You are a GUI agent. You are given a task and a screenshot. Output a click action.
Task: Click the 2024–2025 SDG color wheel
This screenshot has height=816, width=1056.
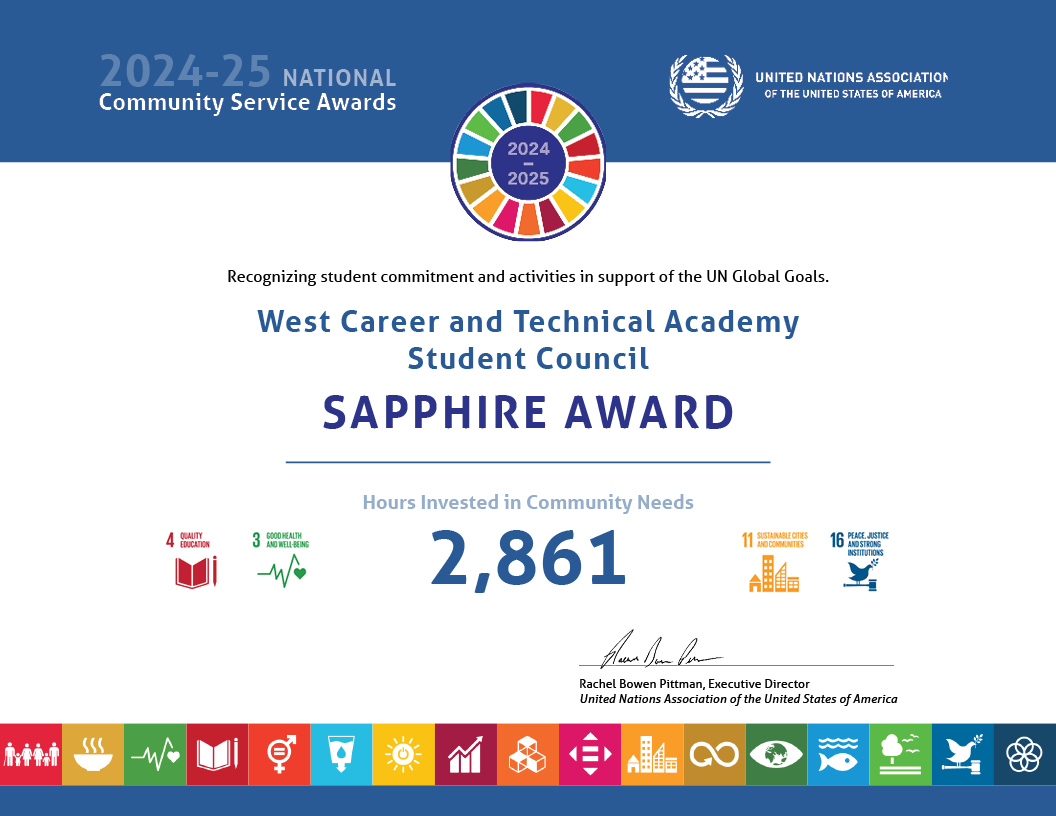point(528,162)
